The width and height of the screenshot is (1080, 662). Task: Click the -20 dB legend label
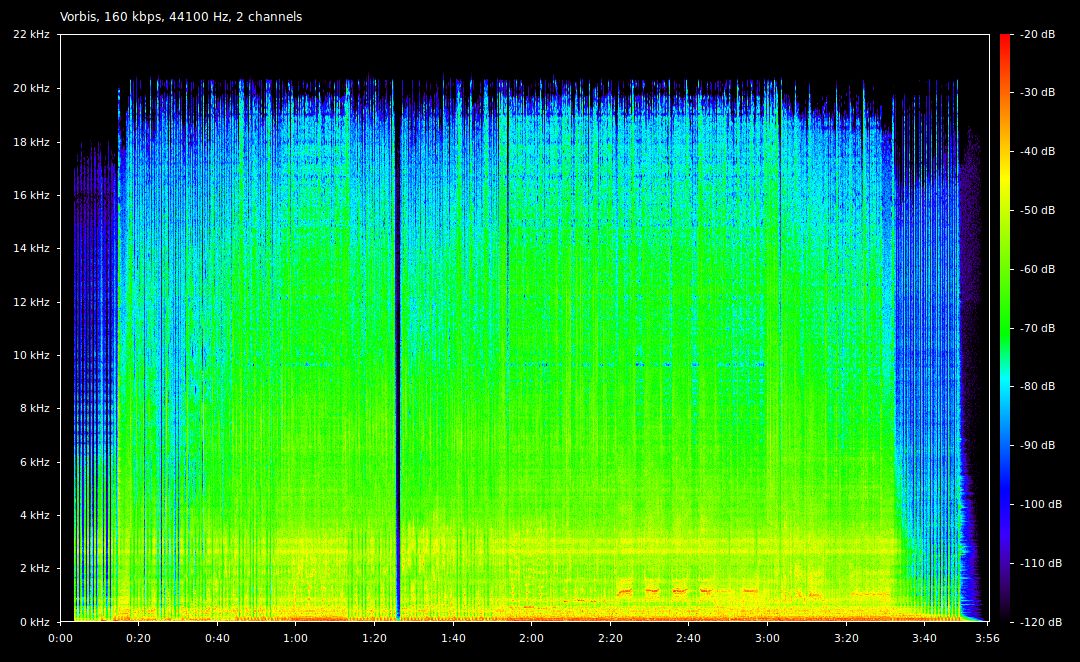(x=1037, y=34)
